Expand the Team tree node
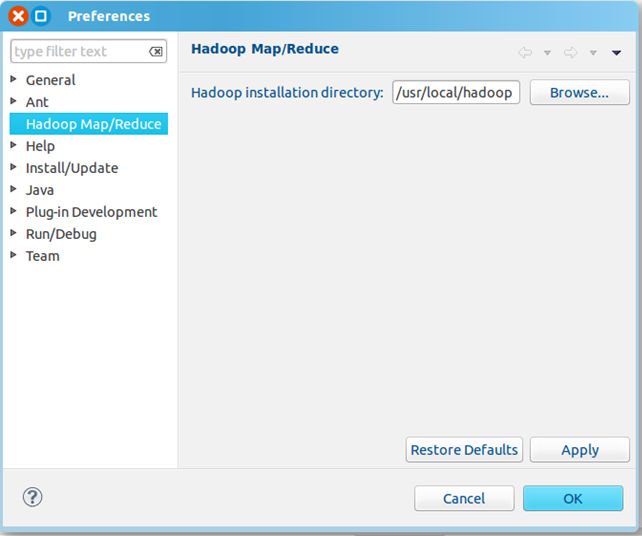Viewport: 642px width, 536px height. (13, 255)
